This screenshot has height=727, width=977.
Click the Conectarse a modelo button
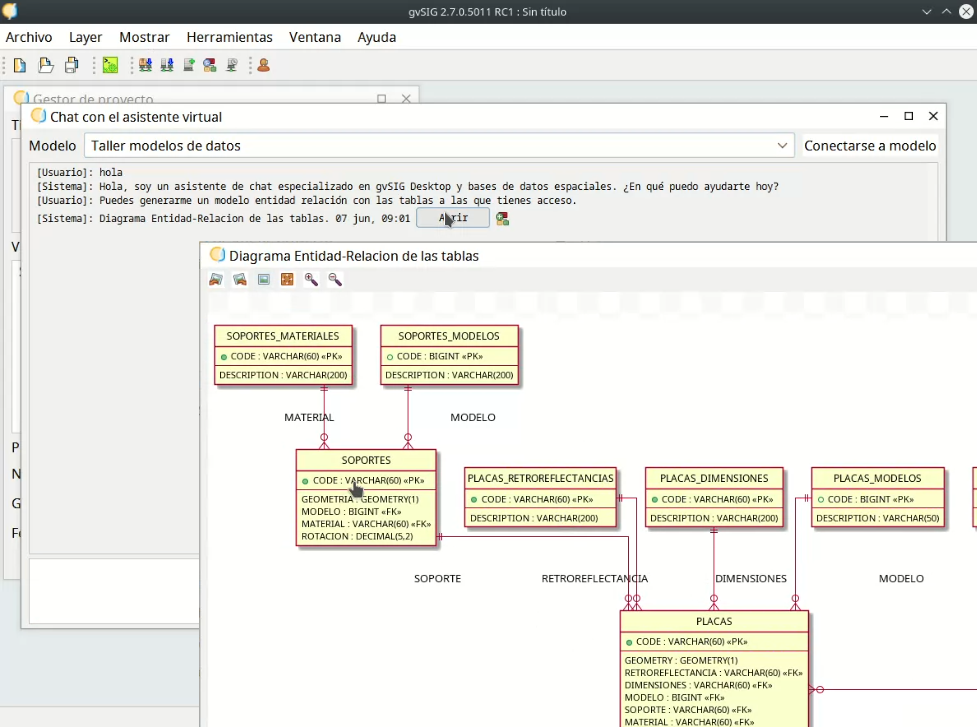[x=870, y=146]
